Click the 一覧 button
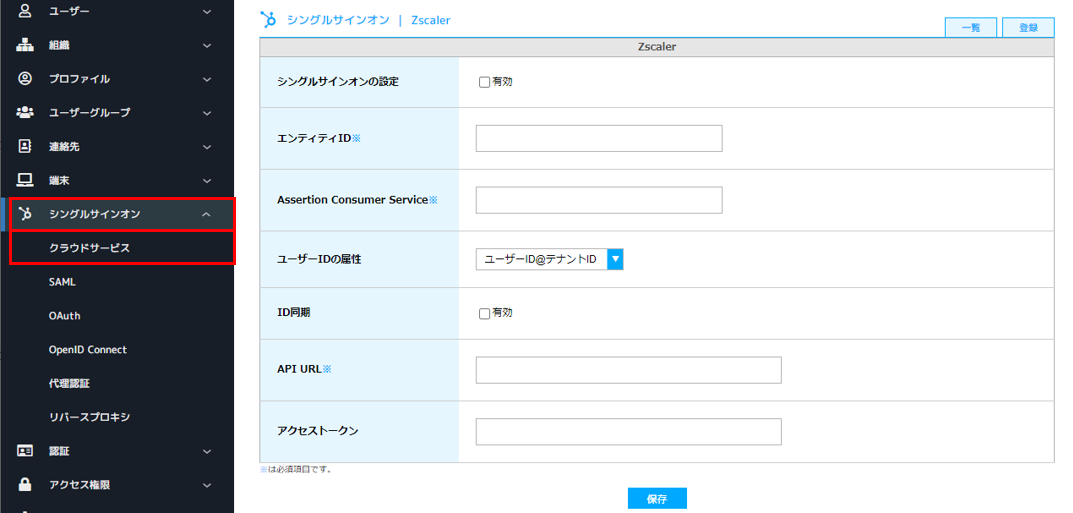This screenshot has width=1073, height=513. tap(970, 27)
